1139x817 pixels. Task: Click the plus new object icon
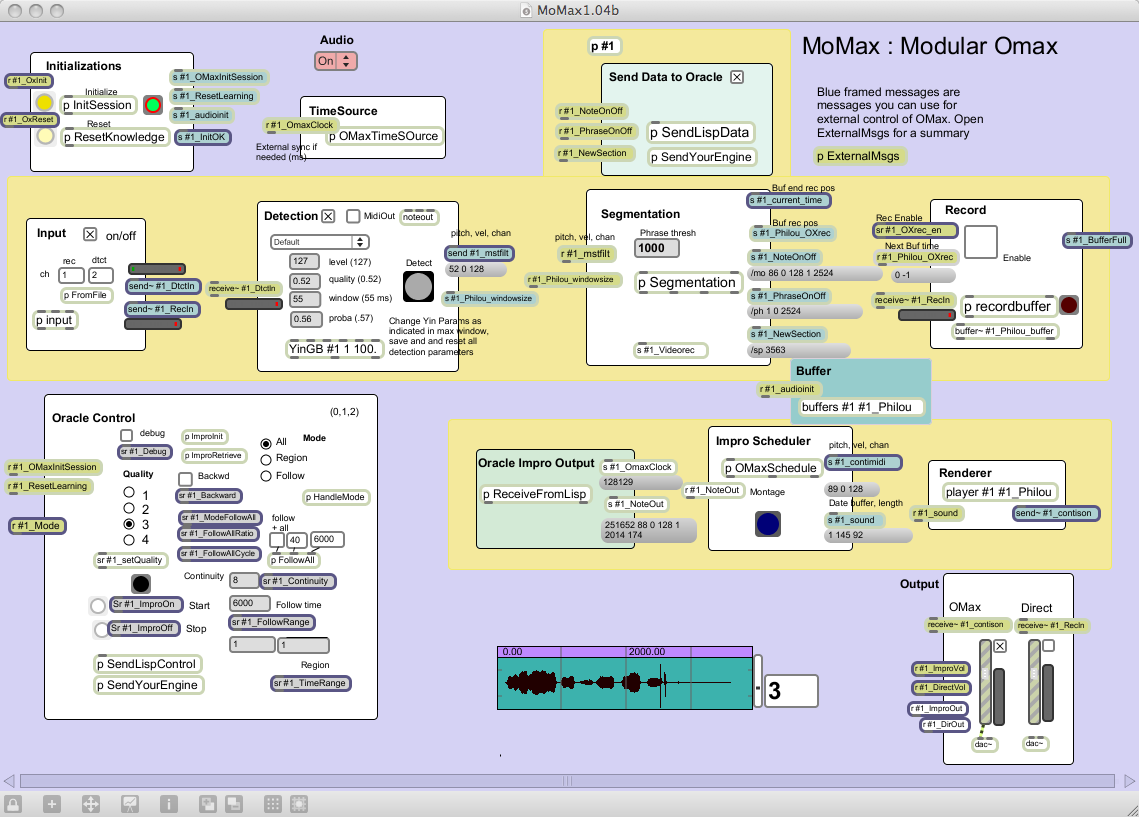pos(52,804)
